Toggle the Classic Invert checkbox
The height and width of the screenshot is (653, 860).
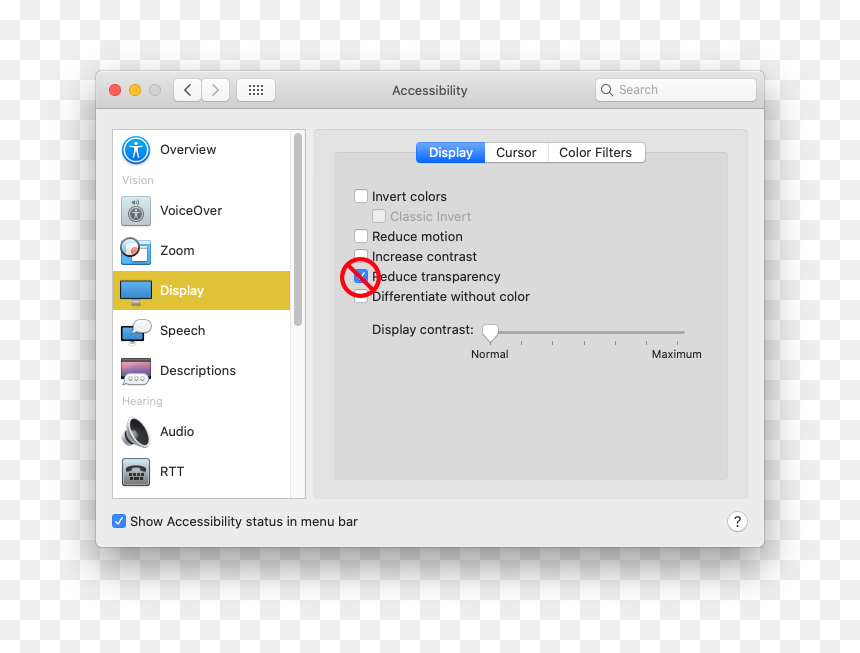[379, 216]
